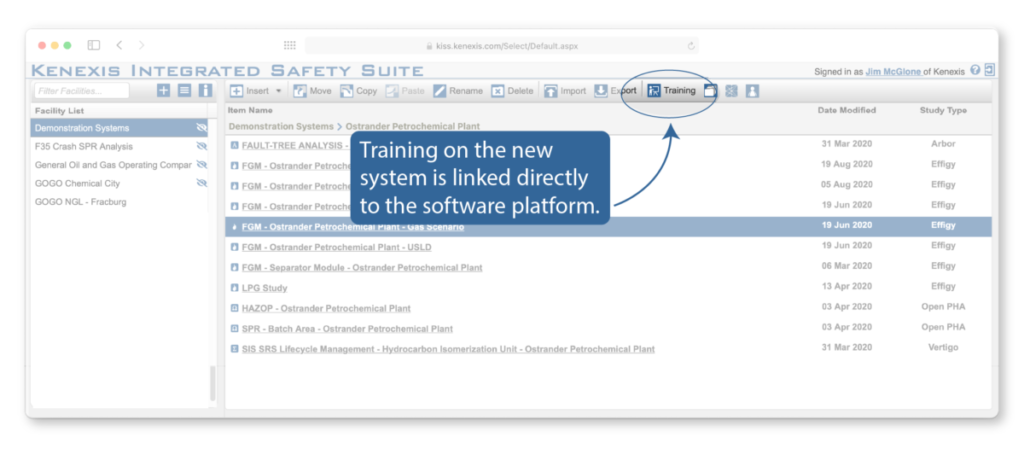1024x449 pixels.
Task: Toggle visibility eye for F35 Crash SPR Analysis
Action: point(202,146)
